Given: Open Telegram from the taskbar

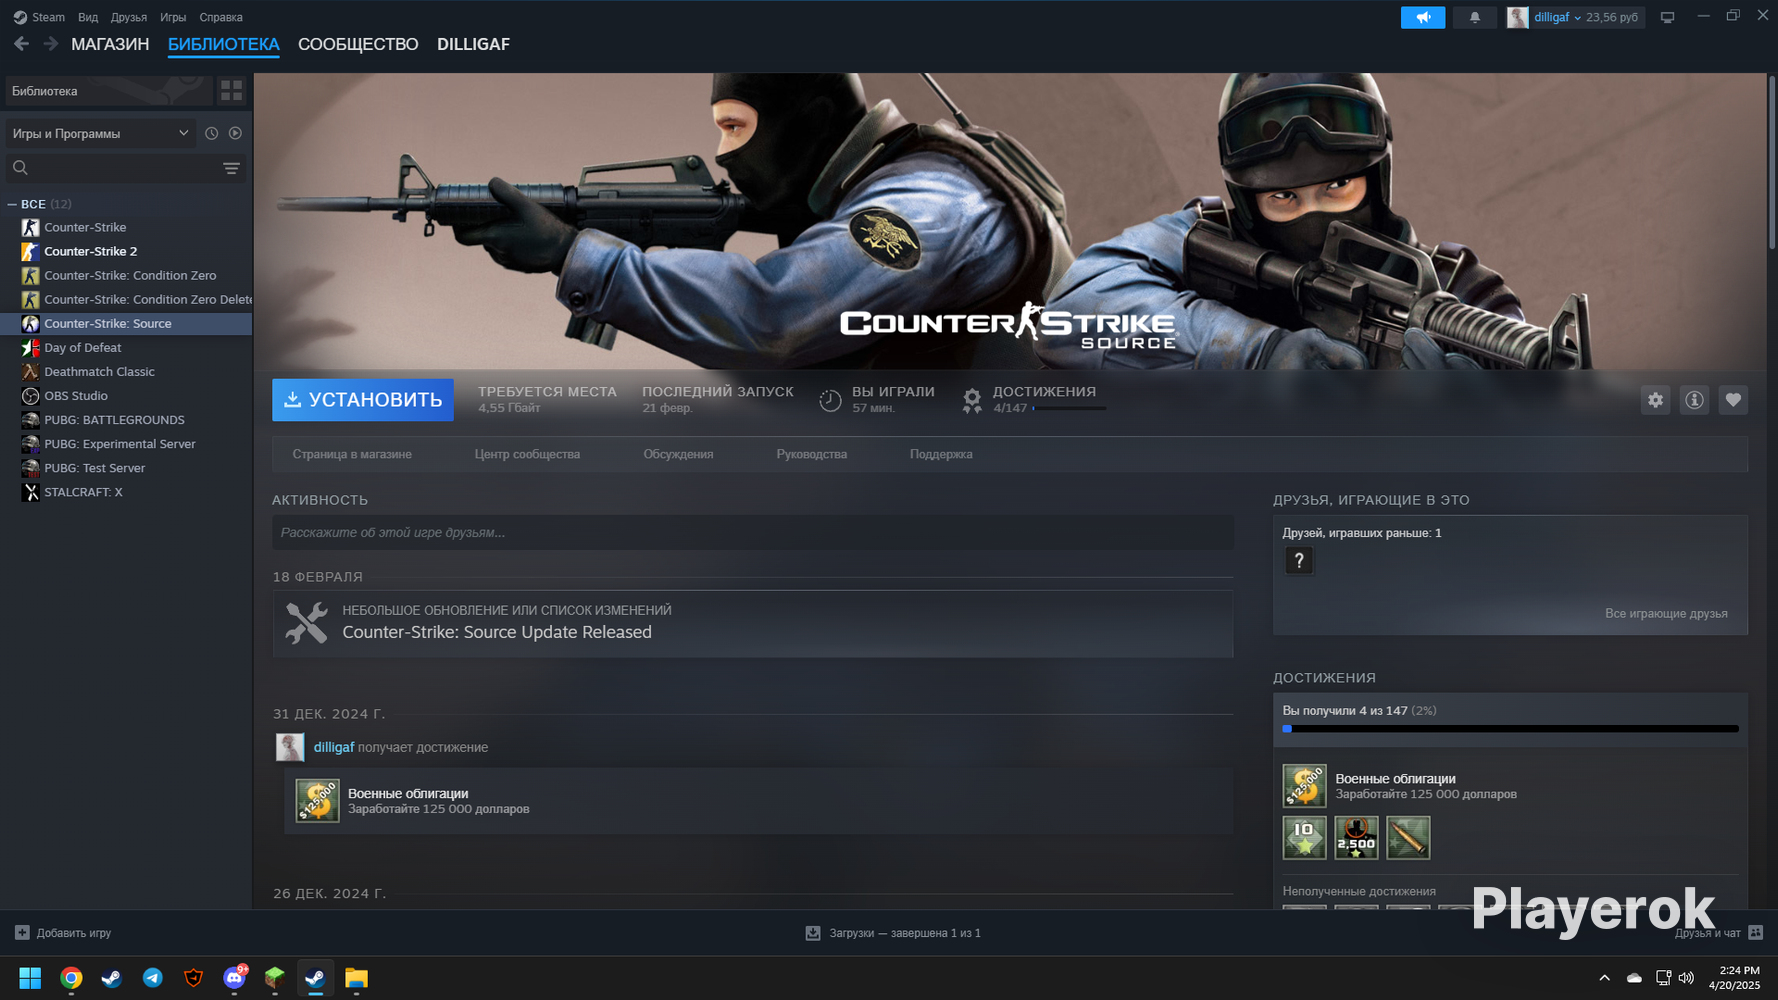Looking at the screenshot, I should pyautogui.click(x=153, y=978).
